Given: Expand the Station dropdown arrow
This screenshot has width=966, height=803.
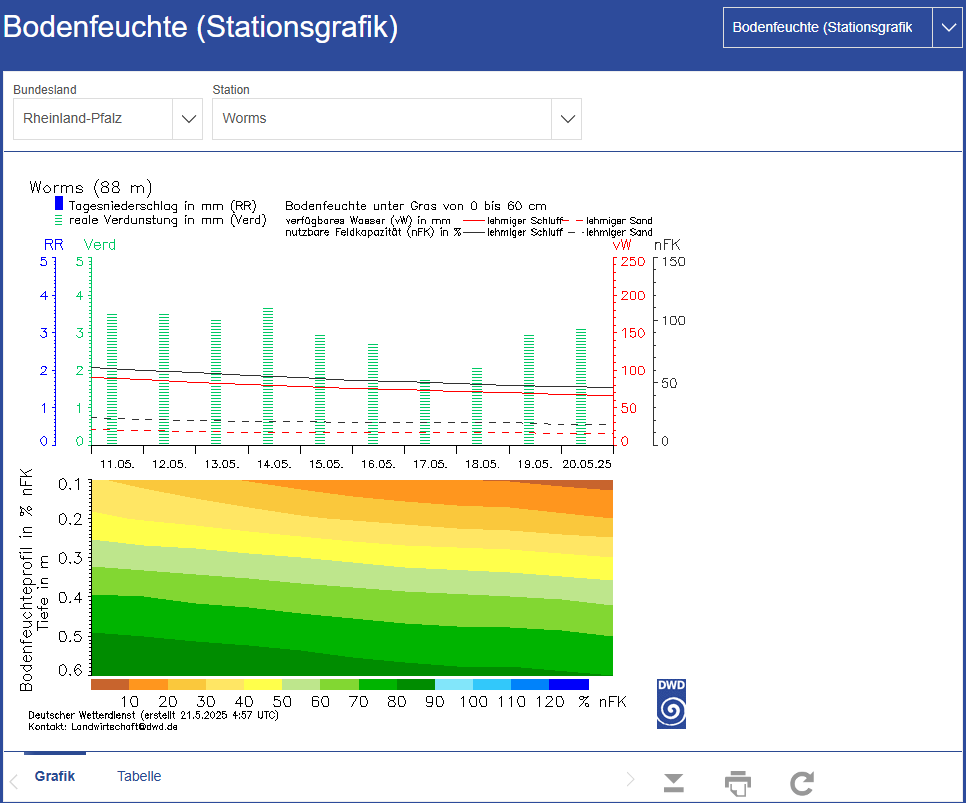Looking at the screenshot, I should click(567, 119).
